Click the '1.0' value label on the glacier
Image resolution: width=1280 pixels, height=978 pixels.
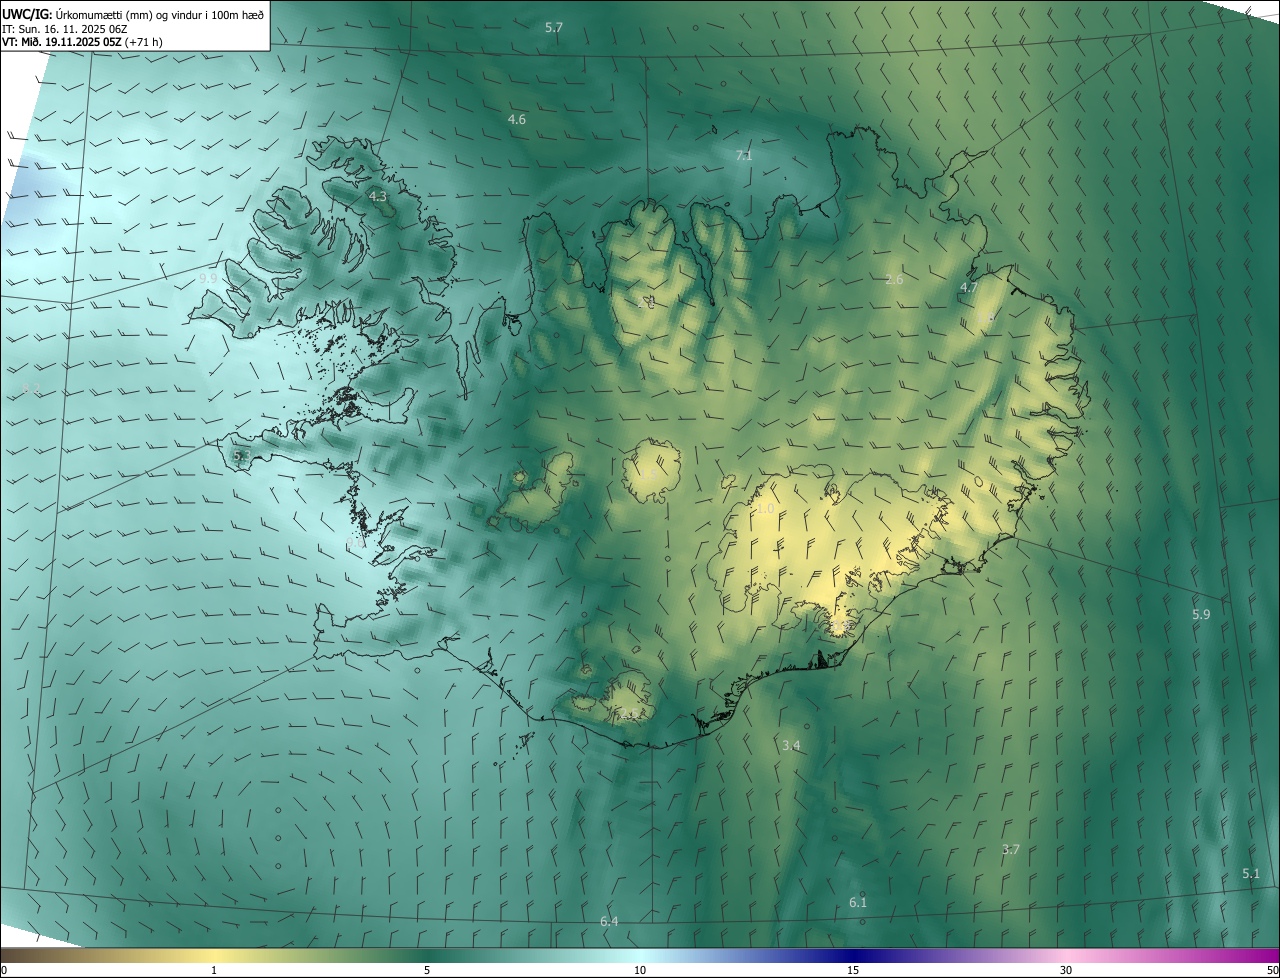(765, 510)
